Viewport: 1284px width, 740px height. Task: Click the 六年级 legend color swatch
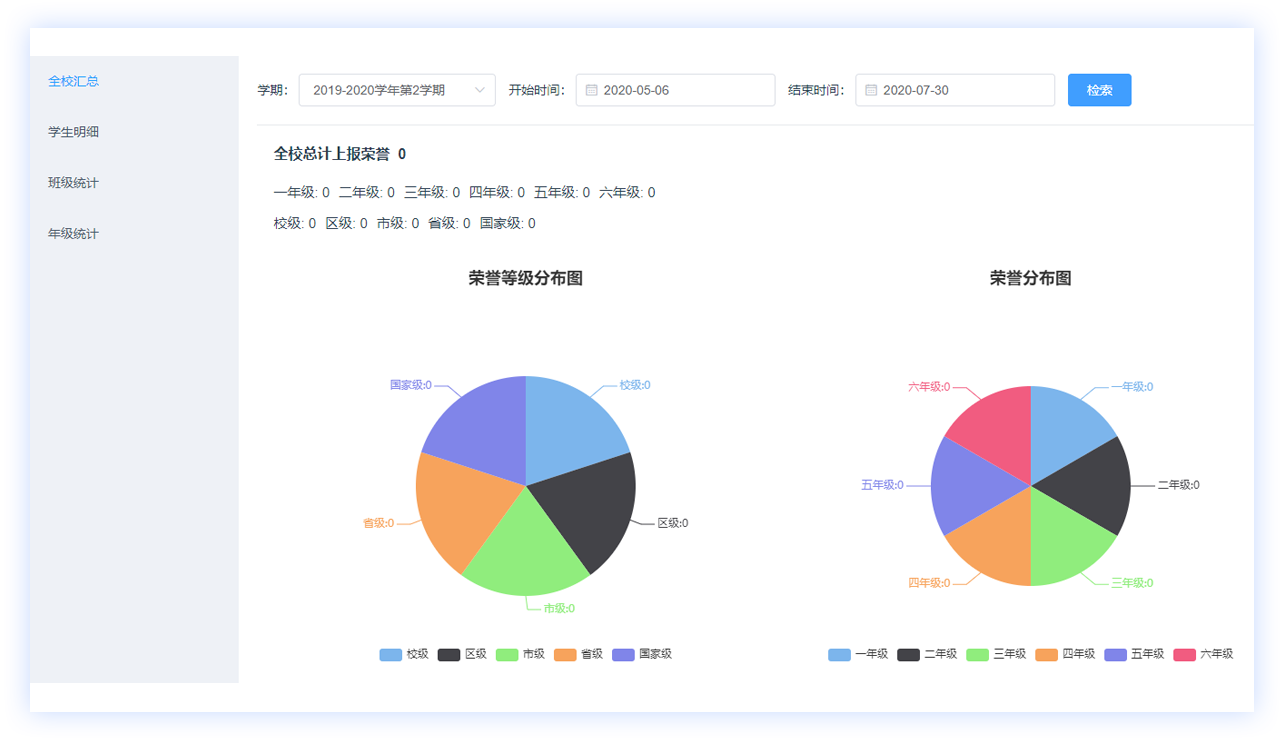point(1184,654)
